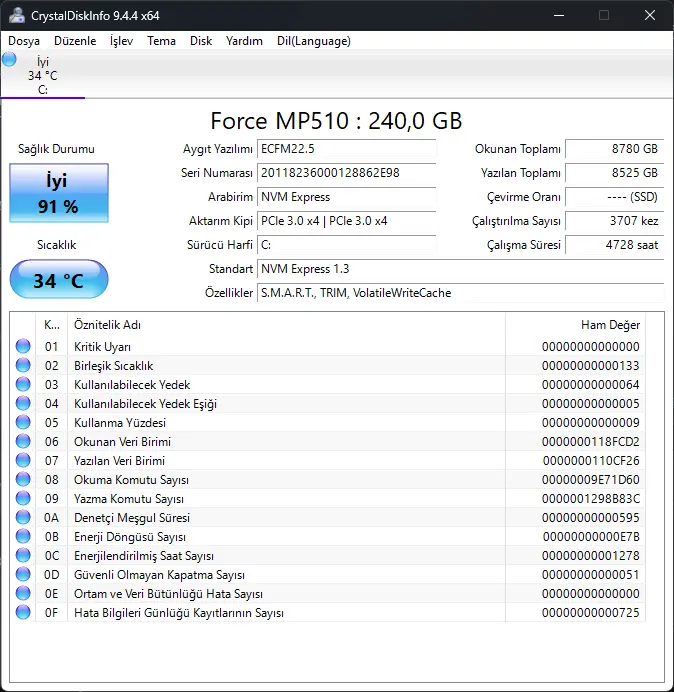Open the İşlev menu
674x692 pixels.
121,41
